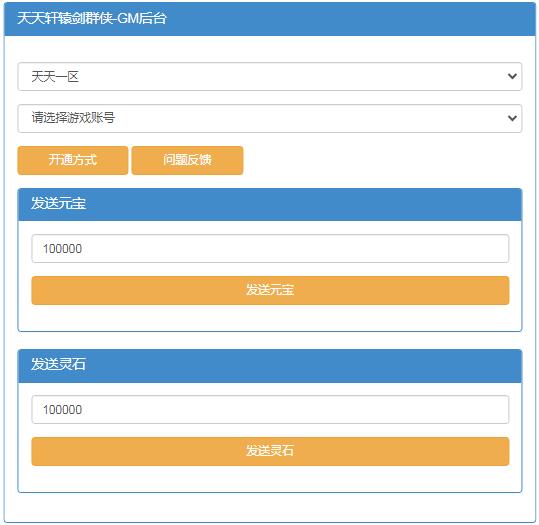Click the blue 发送元宝 panel header
The height and width of the screenshot is (525, 539).
[x=270, y=204]
